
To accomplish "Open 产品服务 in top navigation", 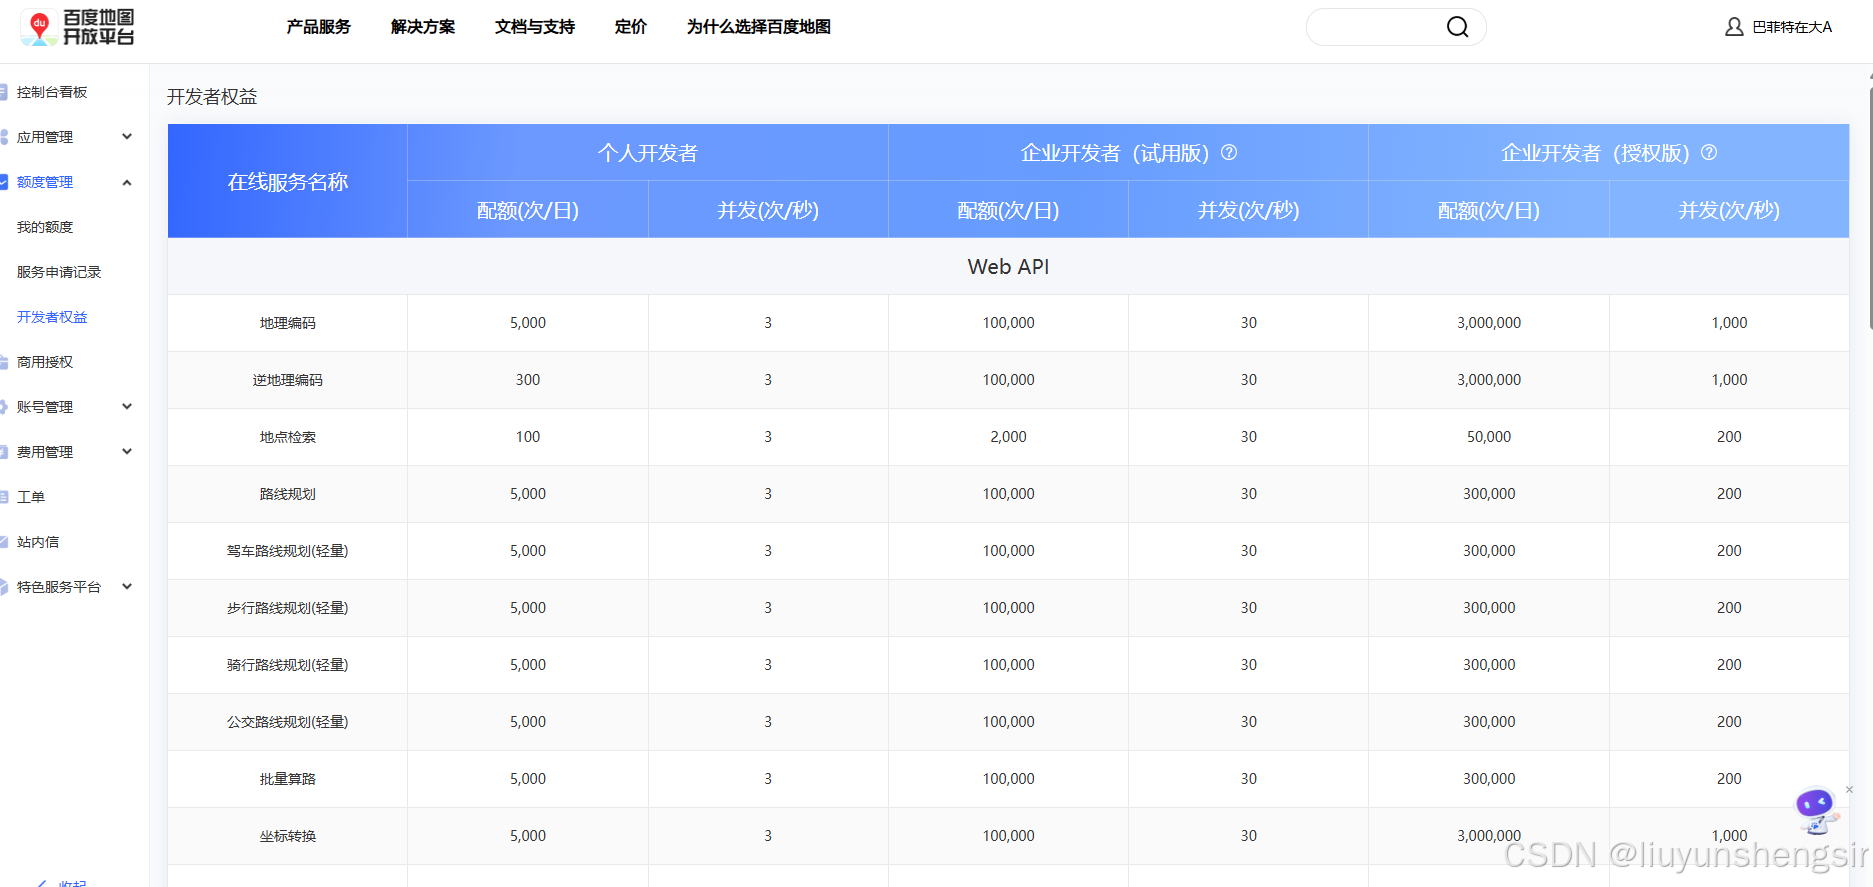I will pos(319,27).
